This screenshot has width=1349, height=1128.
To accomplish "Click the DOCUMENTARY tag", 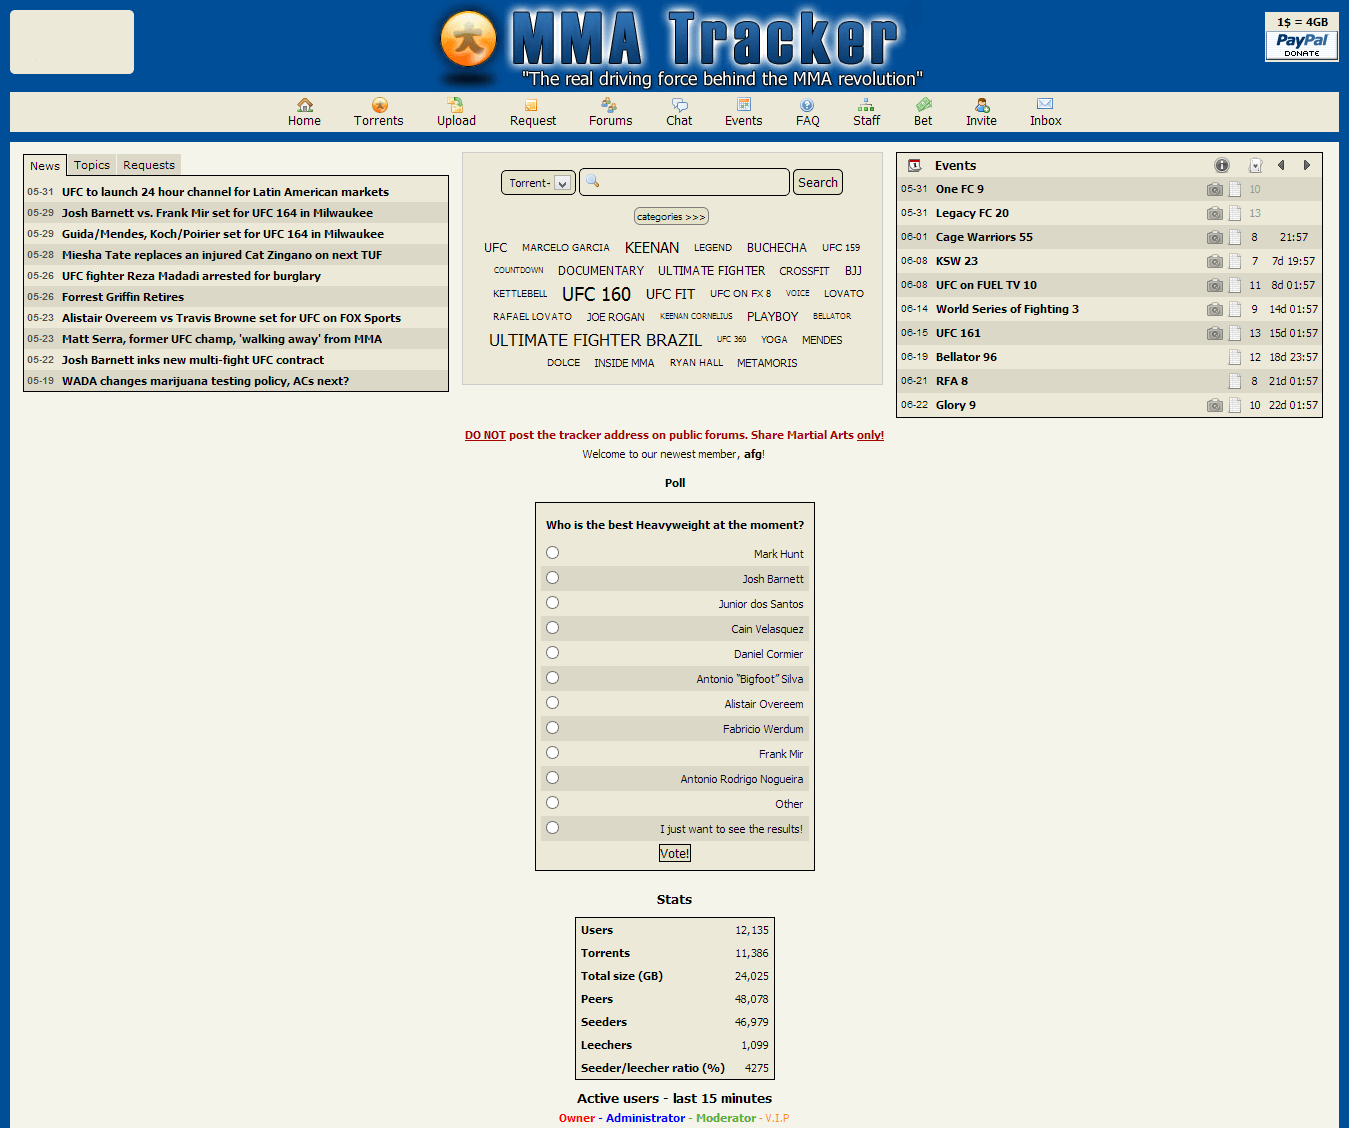I will coord(601,271).
